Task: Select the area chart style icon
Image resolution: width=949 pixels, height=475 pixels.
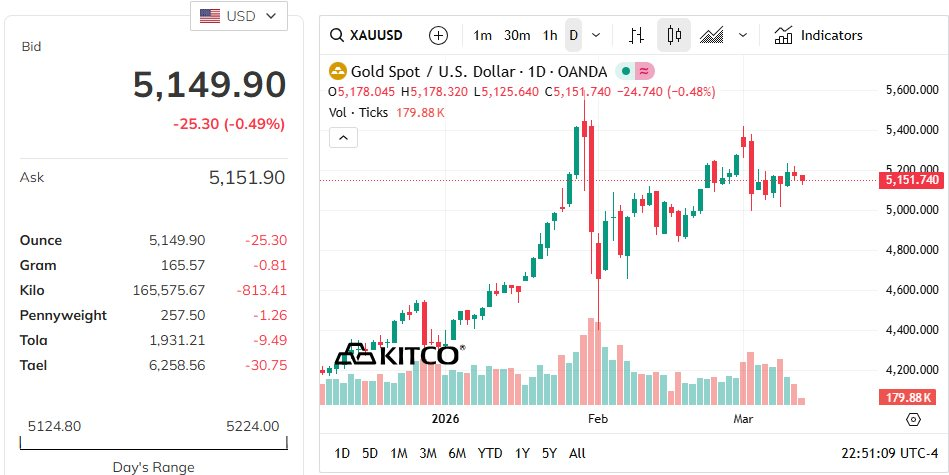Action: (712, 35)
